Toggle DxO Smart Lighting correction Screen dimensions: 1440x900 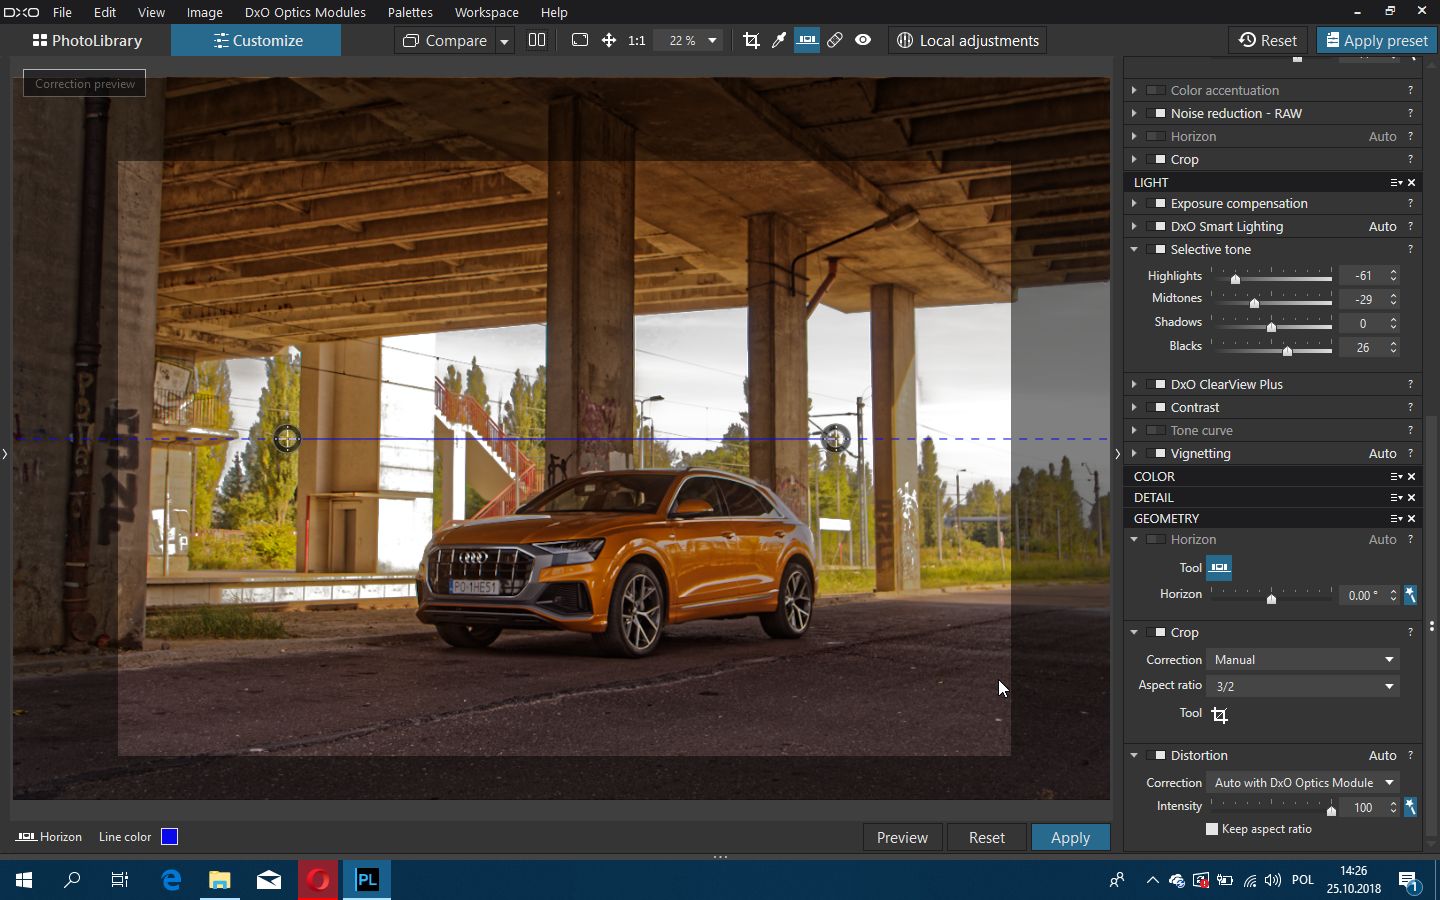click(x=1156, y=226)
